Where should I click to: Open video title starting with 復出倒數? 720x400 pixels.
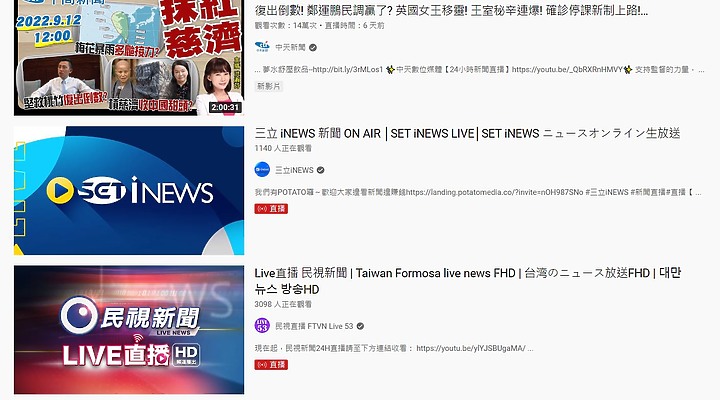[x=451, y=10]
